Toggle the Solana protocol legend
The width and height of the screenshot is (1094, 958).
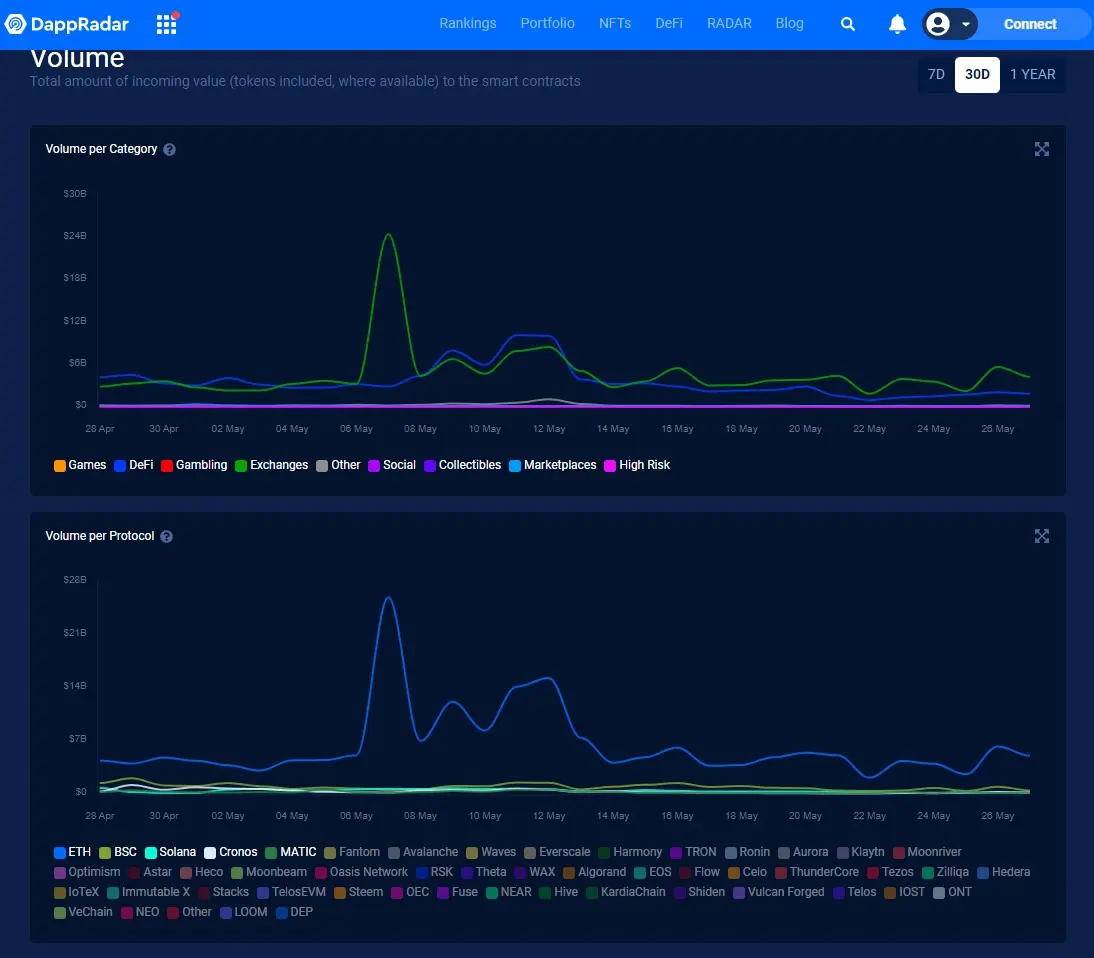[170, 853]
